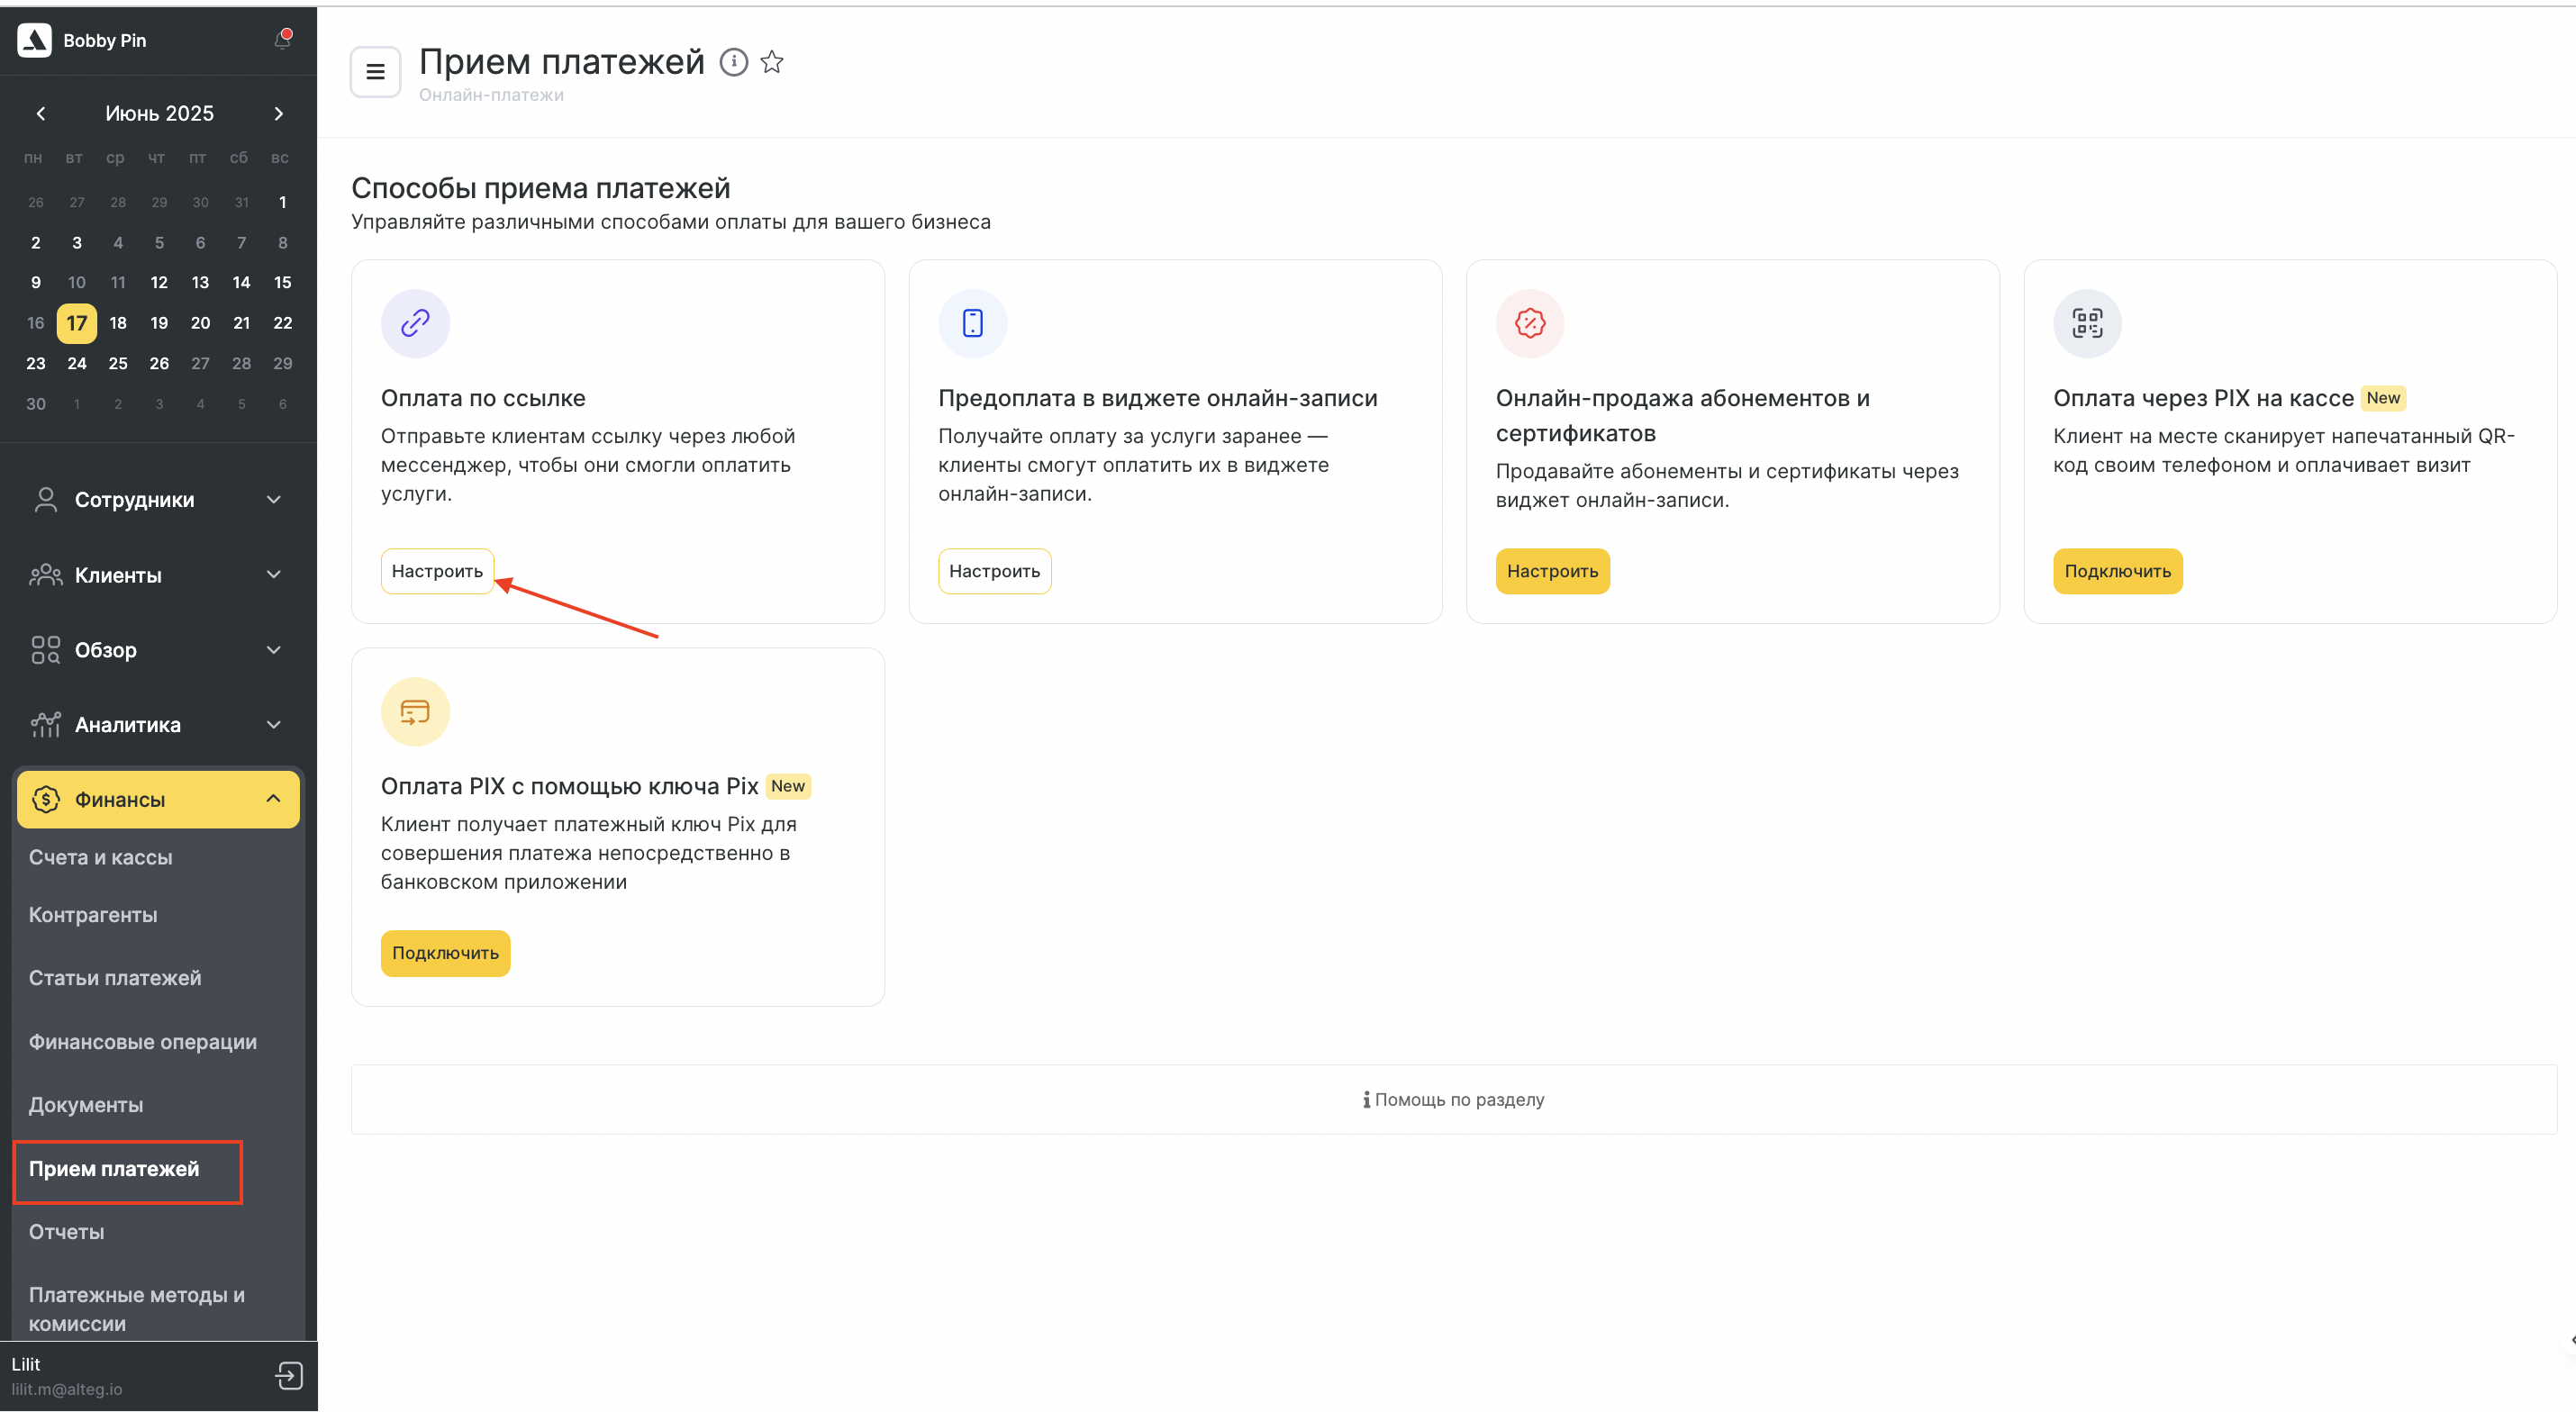Click Подключить for Оплата через PIX на кассе

(x=2117, y=571)
